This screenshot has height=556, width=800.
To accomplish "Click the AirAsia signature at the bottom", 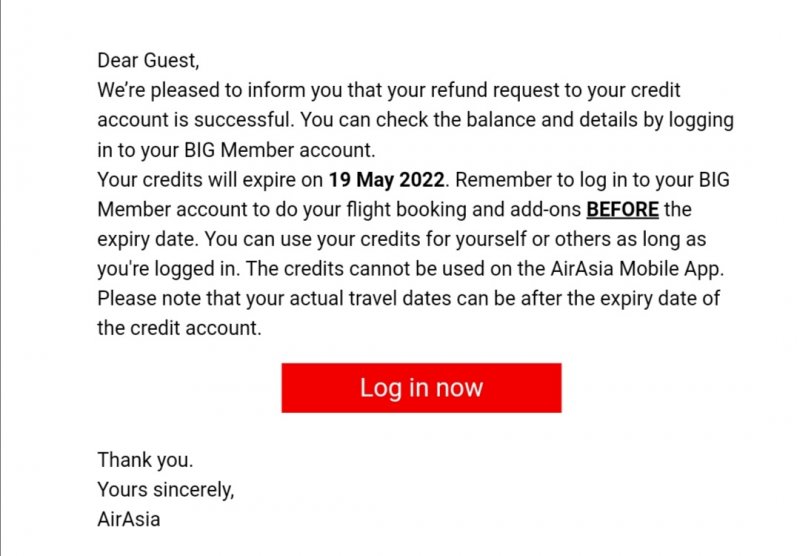I will click(x=129, y=519).
